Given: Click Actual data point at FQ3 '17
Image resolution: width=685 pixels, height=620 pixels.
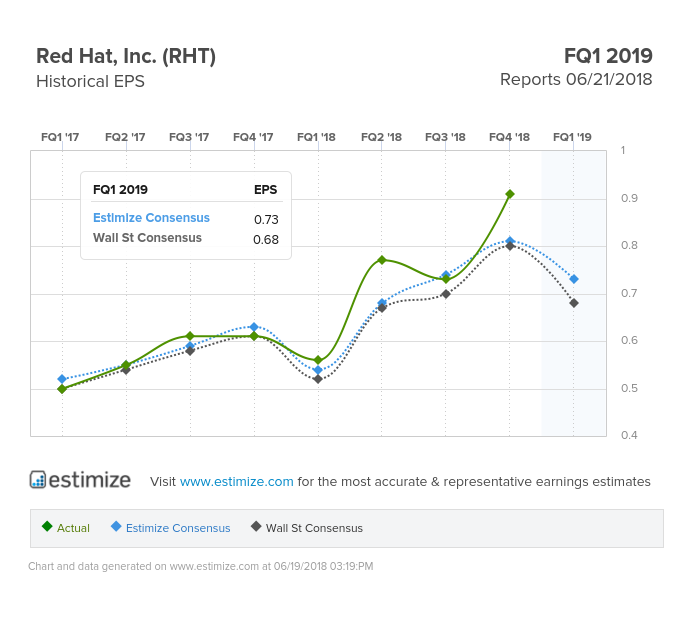Looking at the screenshot, I should (190, 336).
